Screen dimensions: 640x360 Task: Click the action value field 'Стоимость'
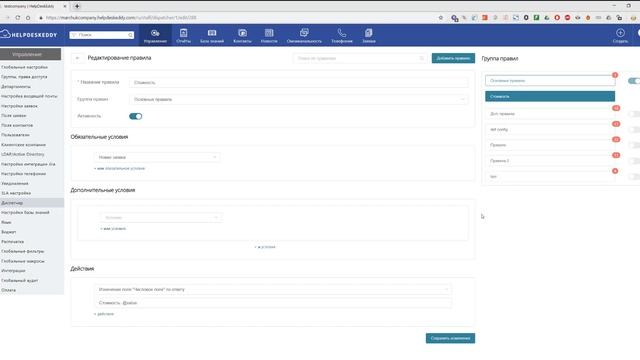[x=273, y=303]
